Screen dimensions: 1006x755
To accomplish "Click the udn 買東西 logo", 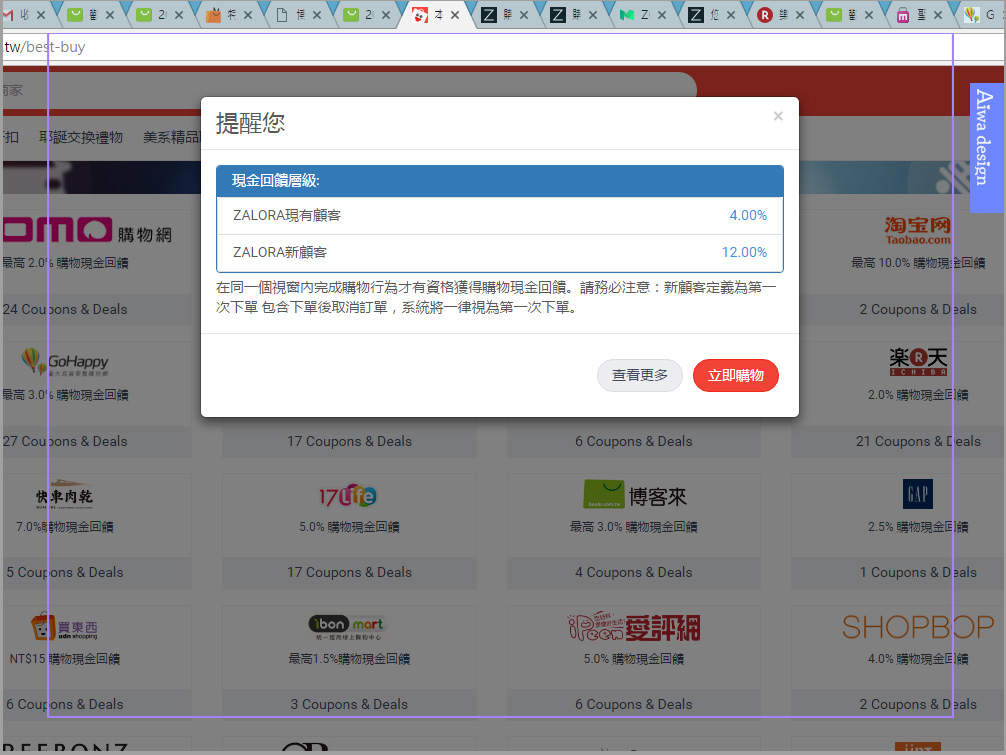I will coord(64,627).
